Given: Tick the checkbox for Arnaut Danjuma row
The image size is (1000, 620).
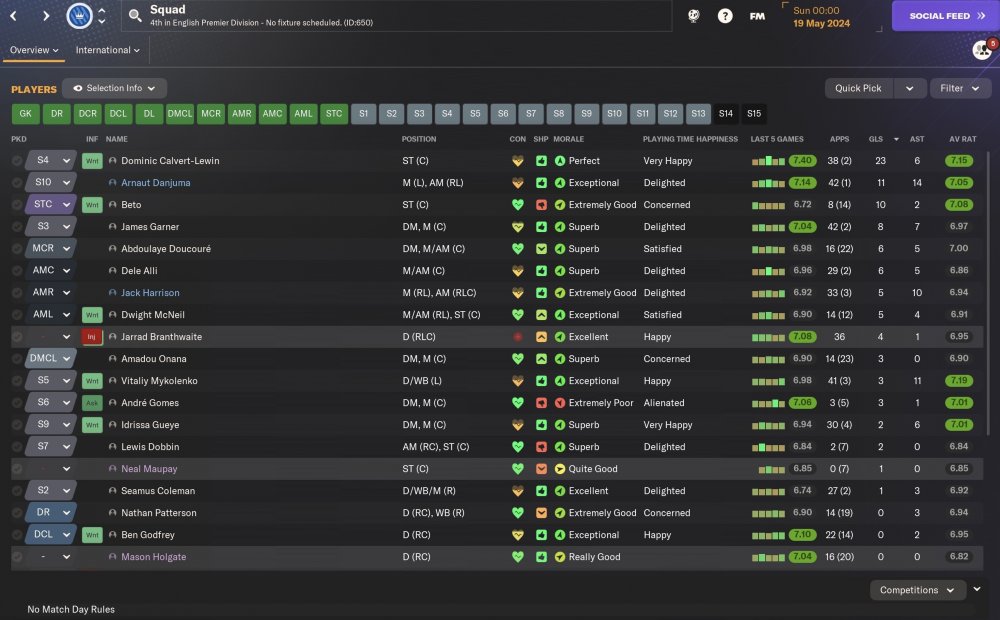Looking at the screenshot, I should (x=17, y=182).
